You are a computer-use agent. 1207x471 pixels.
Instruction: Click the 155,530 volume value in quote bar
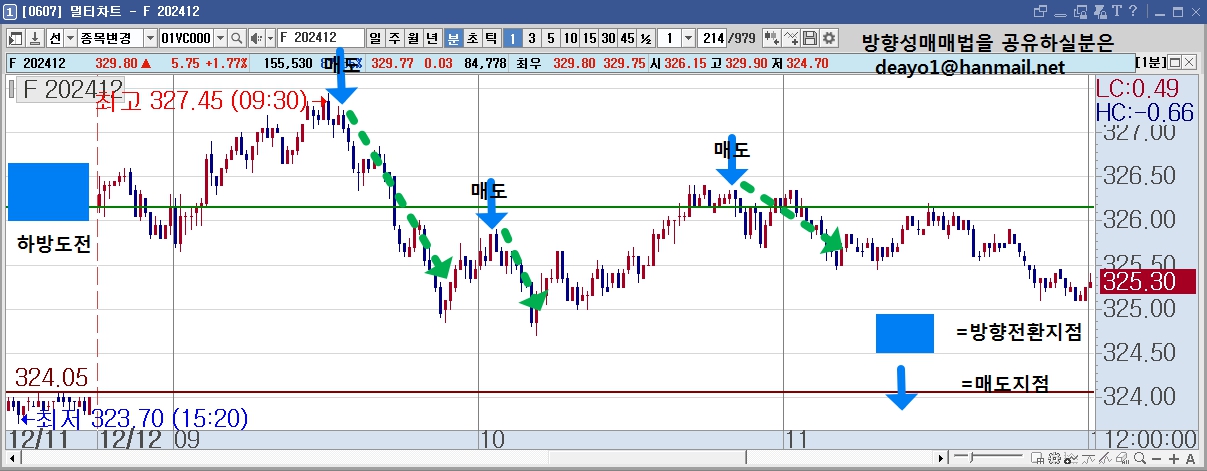click(286, 62)
